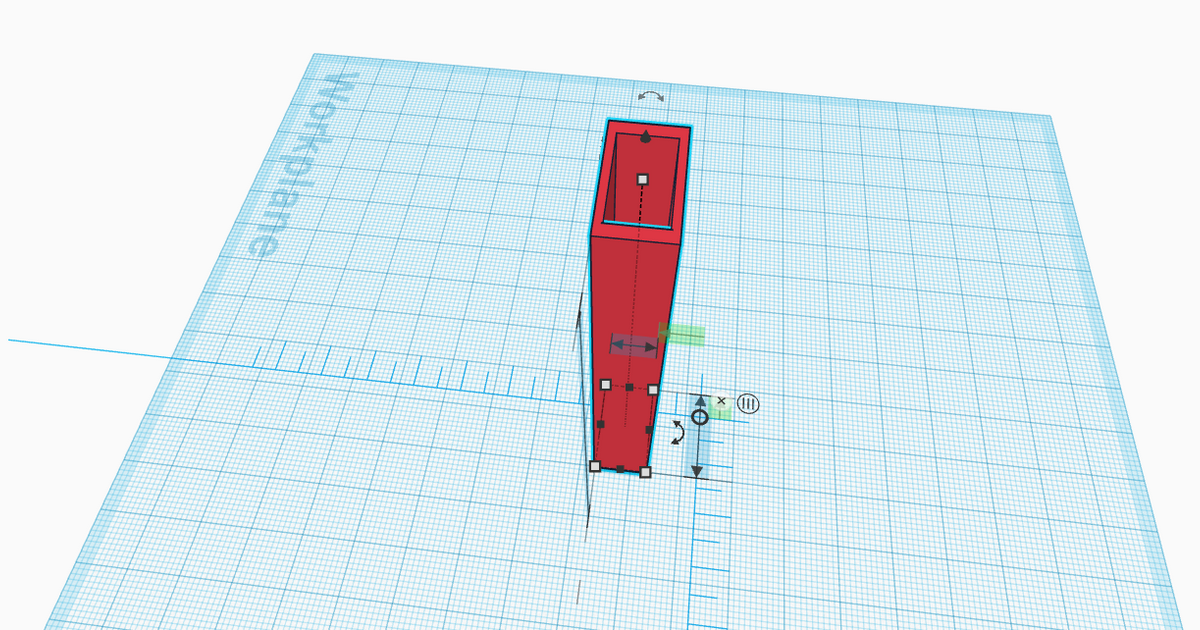Click the bottom-left white corner scale handle

pyautogui.click(x=596, y=467)
